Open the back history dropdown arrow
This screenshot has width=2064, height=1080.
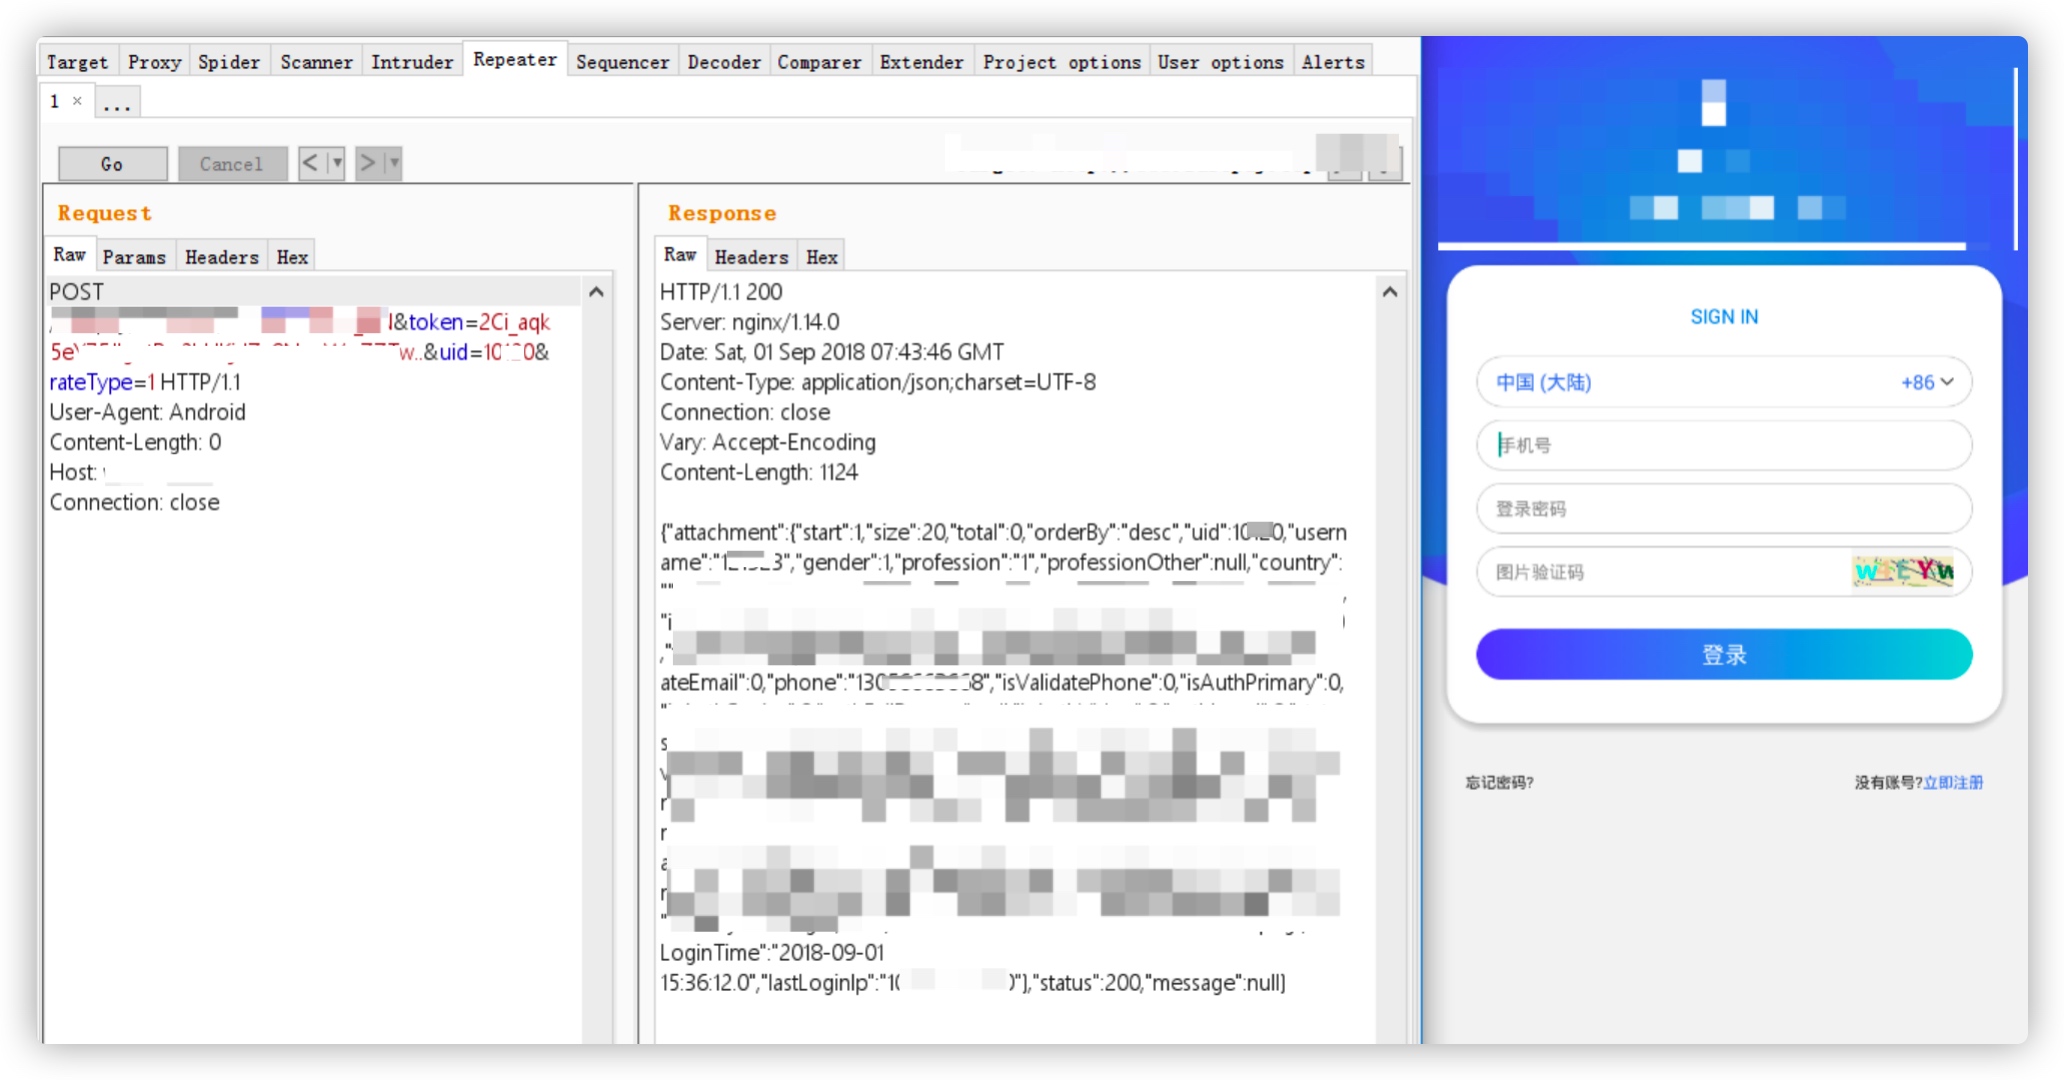pyautogui.click(x=337, y=163)
